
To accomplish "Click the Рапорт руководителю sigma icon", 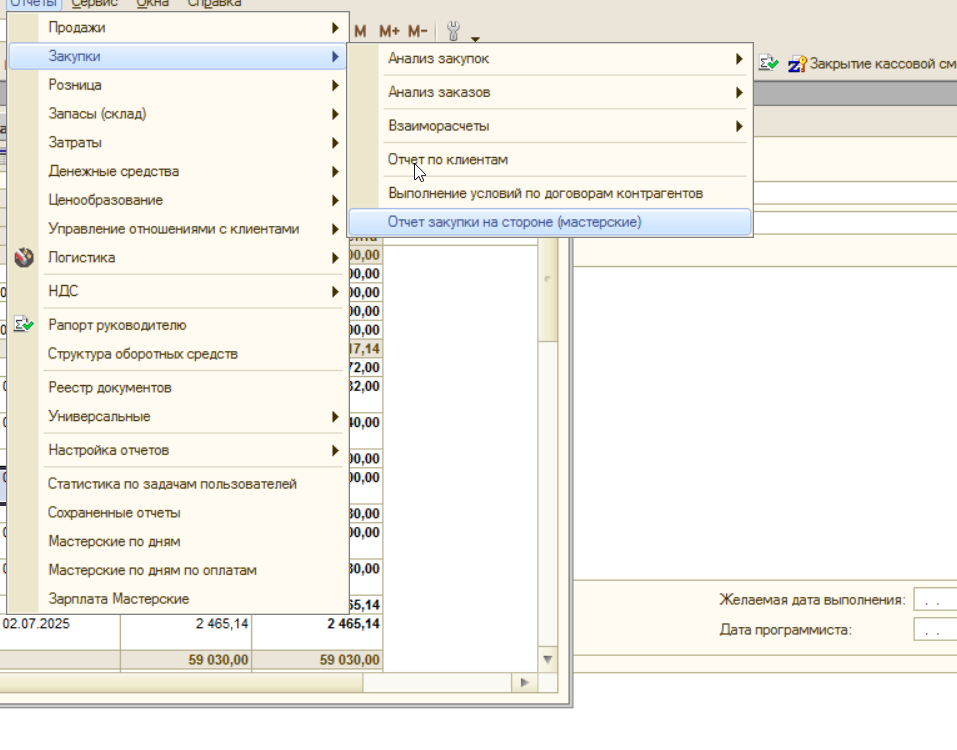I will 24,324.
